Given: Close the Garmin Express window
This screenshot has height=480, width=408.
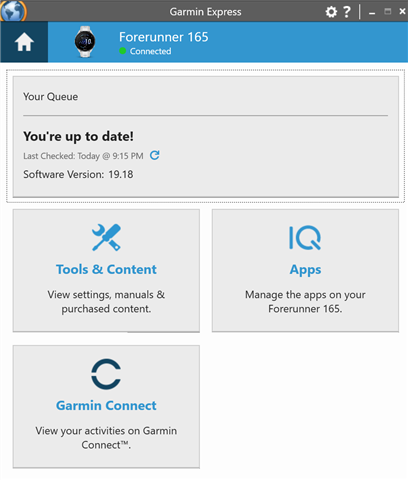Looking at the screenshot, I should tap(402, 11).
